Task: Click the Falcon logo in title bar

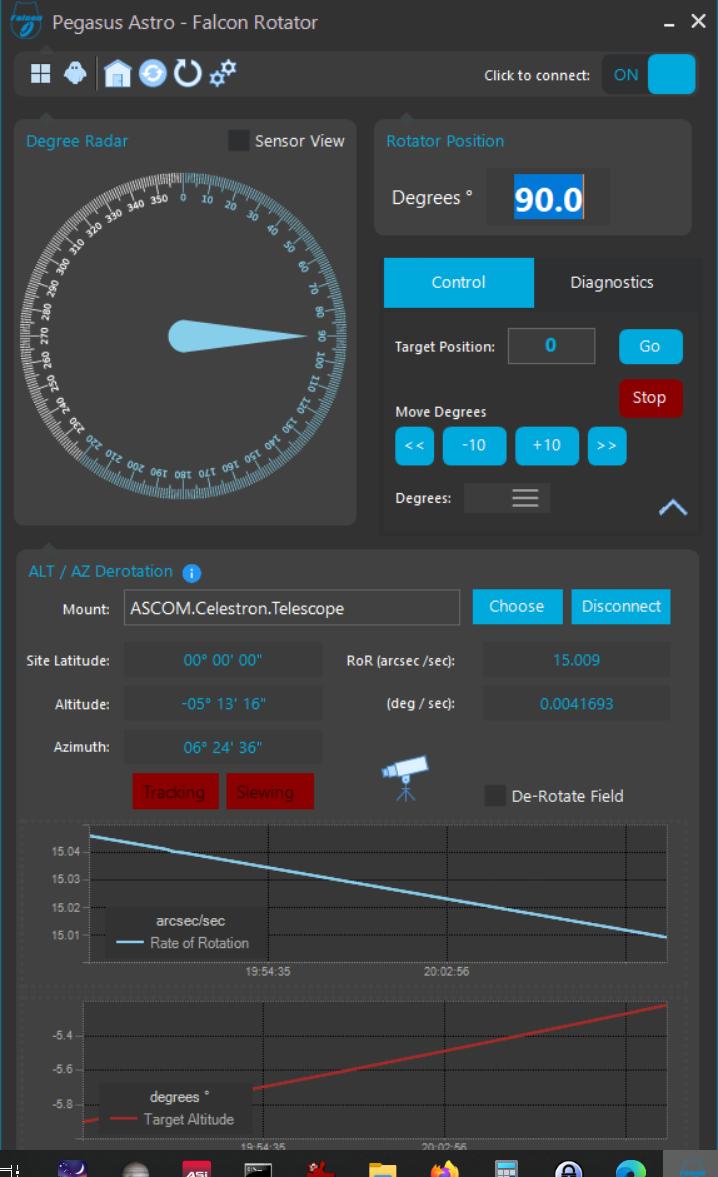Action: click(x=26, y=23)
